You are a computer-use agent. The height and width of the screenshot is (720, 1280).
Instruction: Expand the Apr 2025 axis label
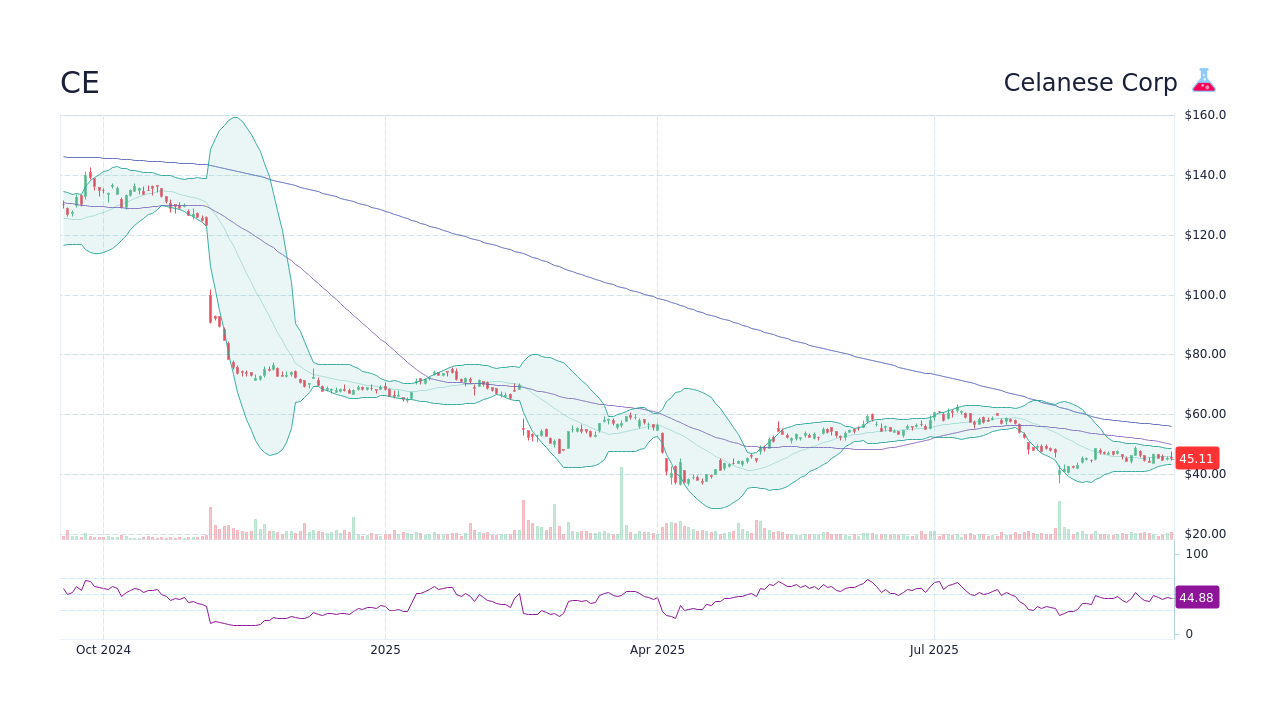click(657, 650)
